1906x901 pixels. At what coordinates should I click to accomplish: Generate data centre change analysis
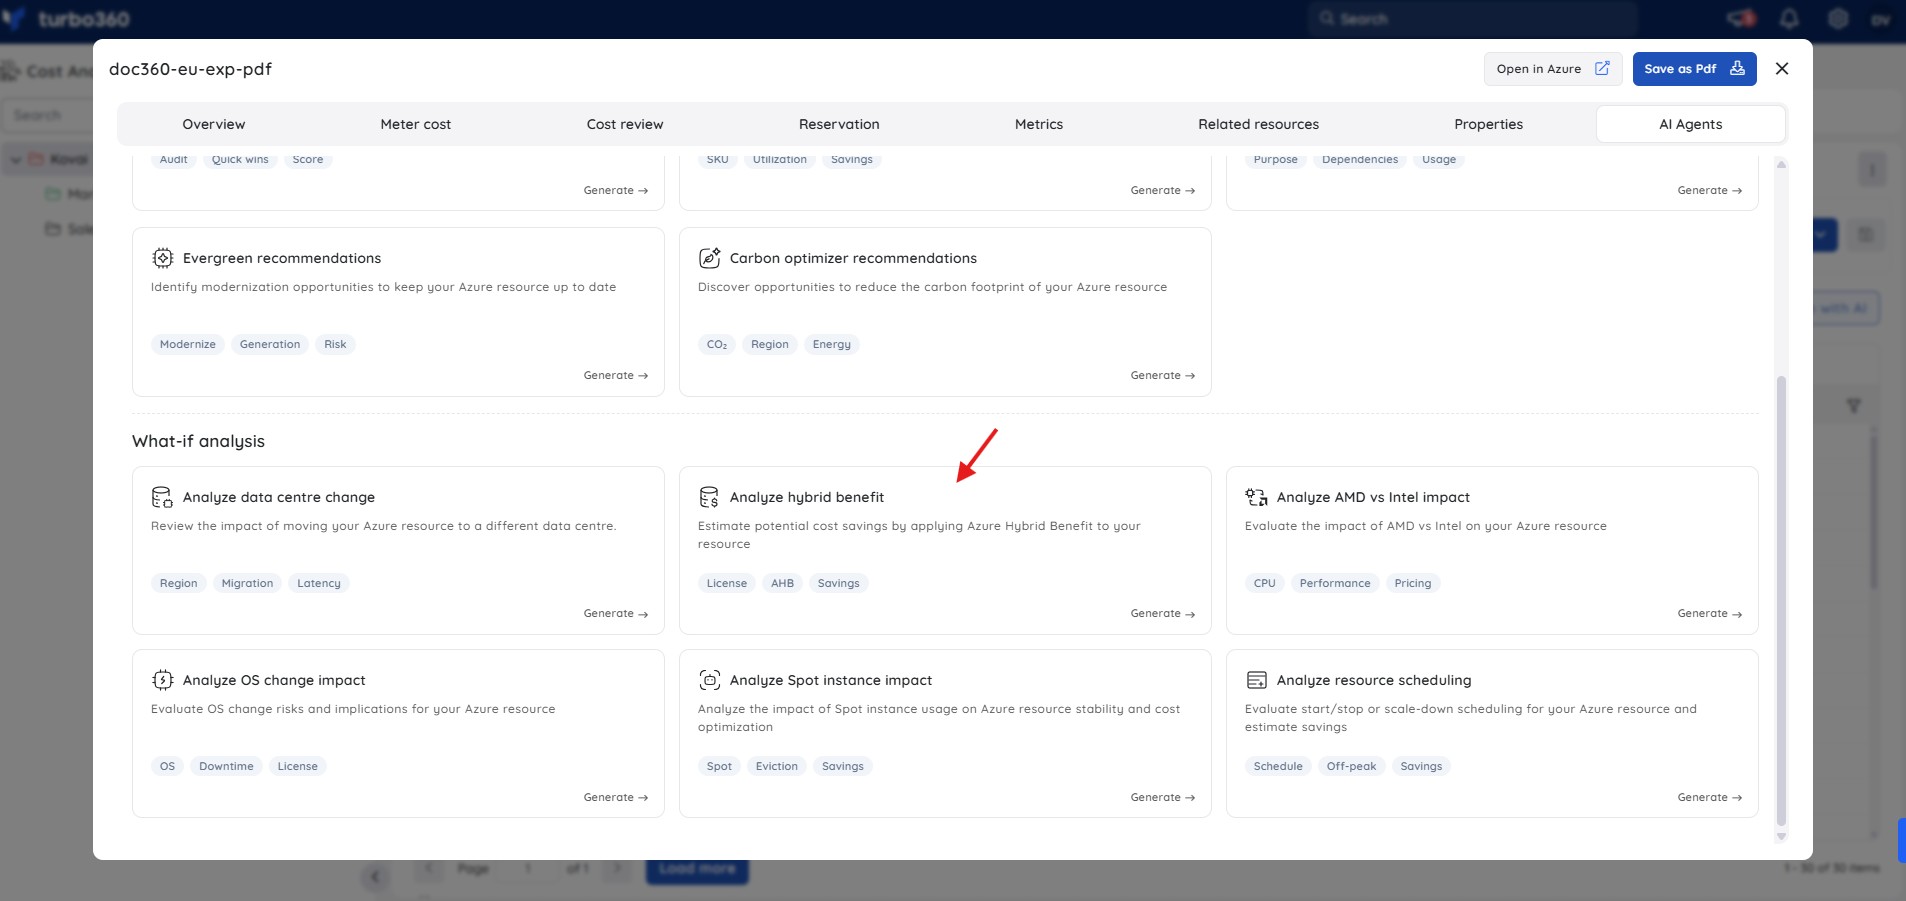(616, 613)
